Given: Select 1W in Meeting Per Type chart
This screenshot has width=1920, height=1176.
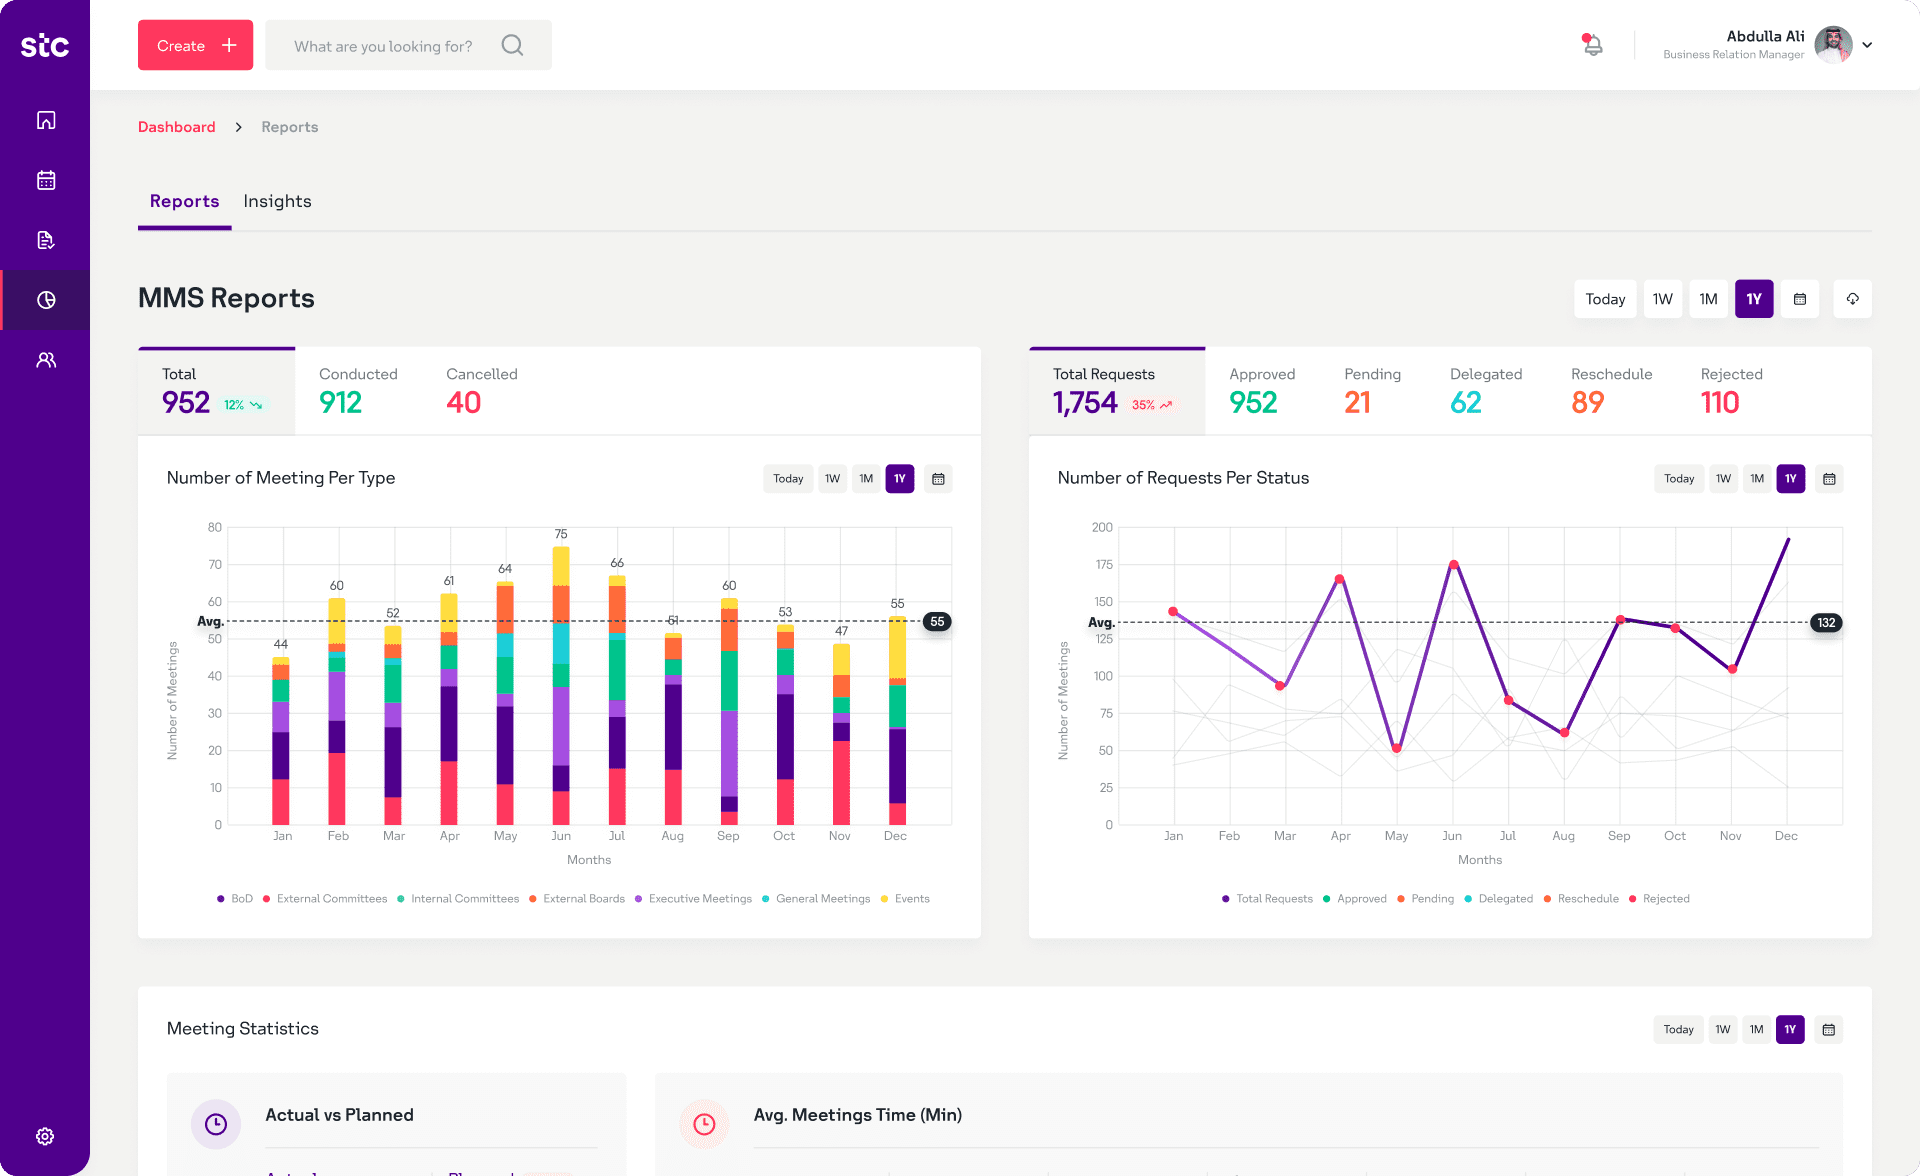Looking at the screenshot, I should point(832,479).
